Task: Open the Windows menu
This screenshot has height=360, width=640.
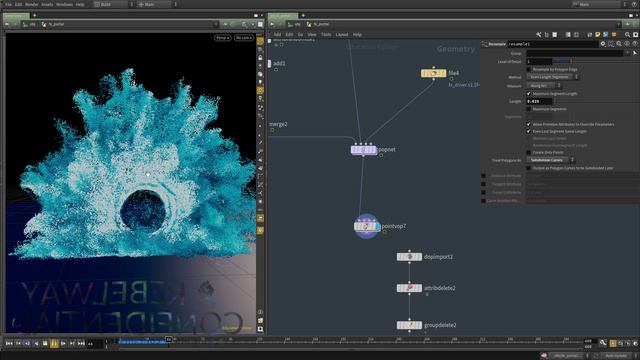Action: pos(64,4)
